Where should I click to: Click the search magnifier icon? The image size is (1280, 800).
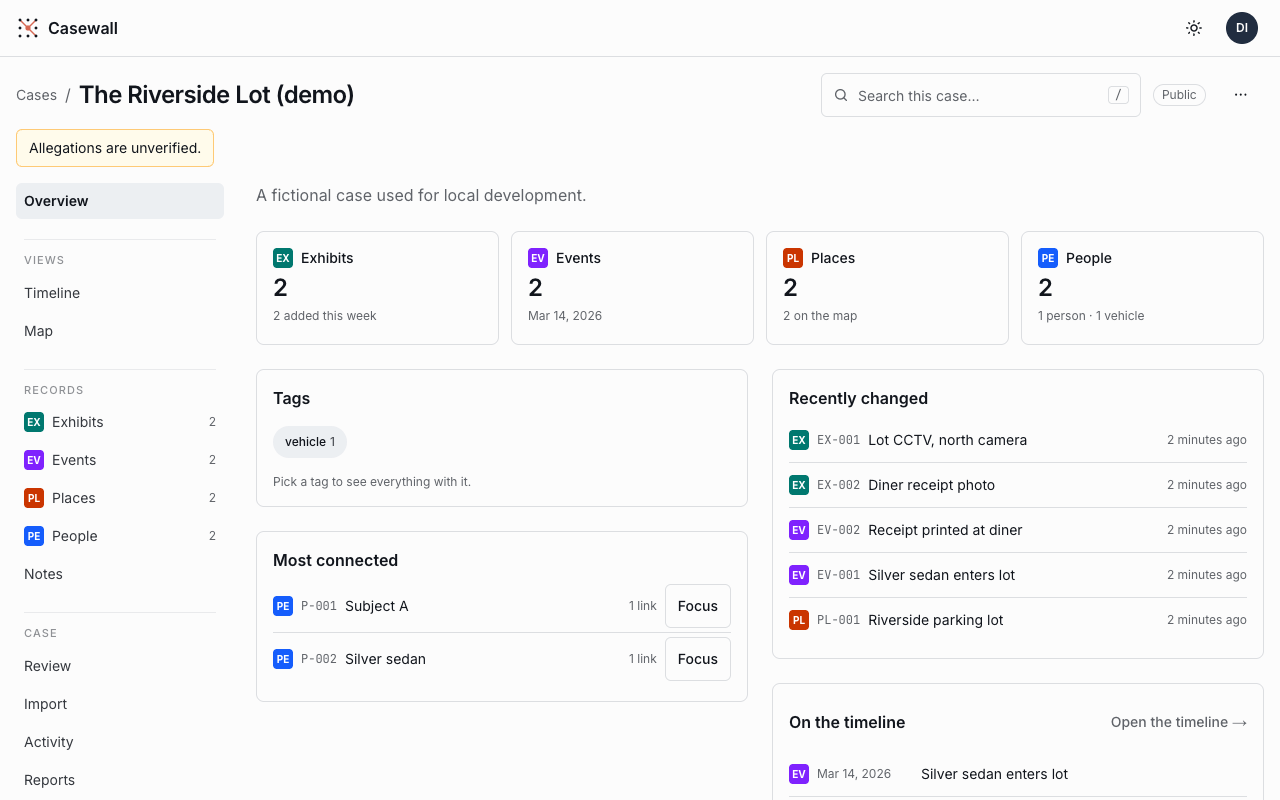coord(841,96)
